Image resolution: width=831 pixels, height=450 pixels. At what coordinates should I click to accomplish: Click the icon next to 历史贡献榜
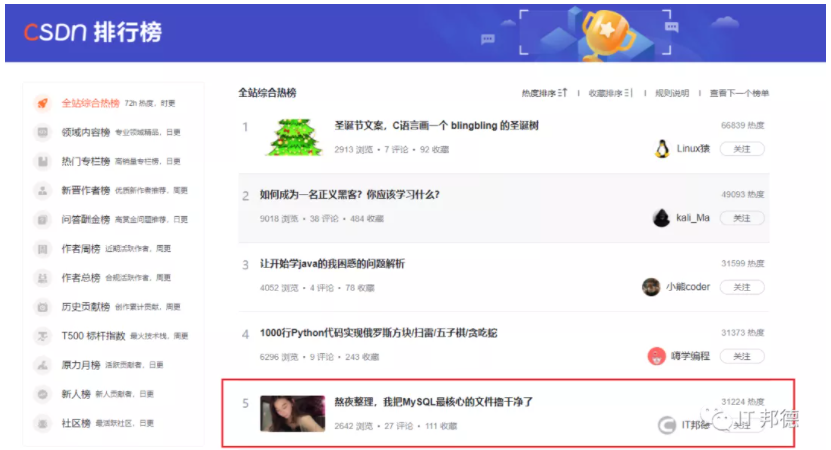(42, 306)
